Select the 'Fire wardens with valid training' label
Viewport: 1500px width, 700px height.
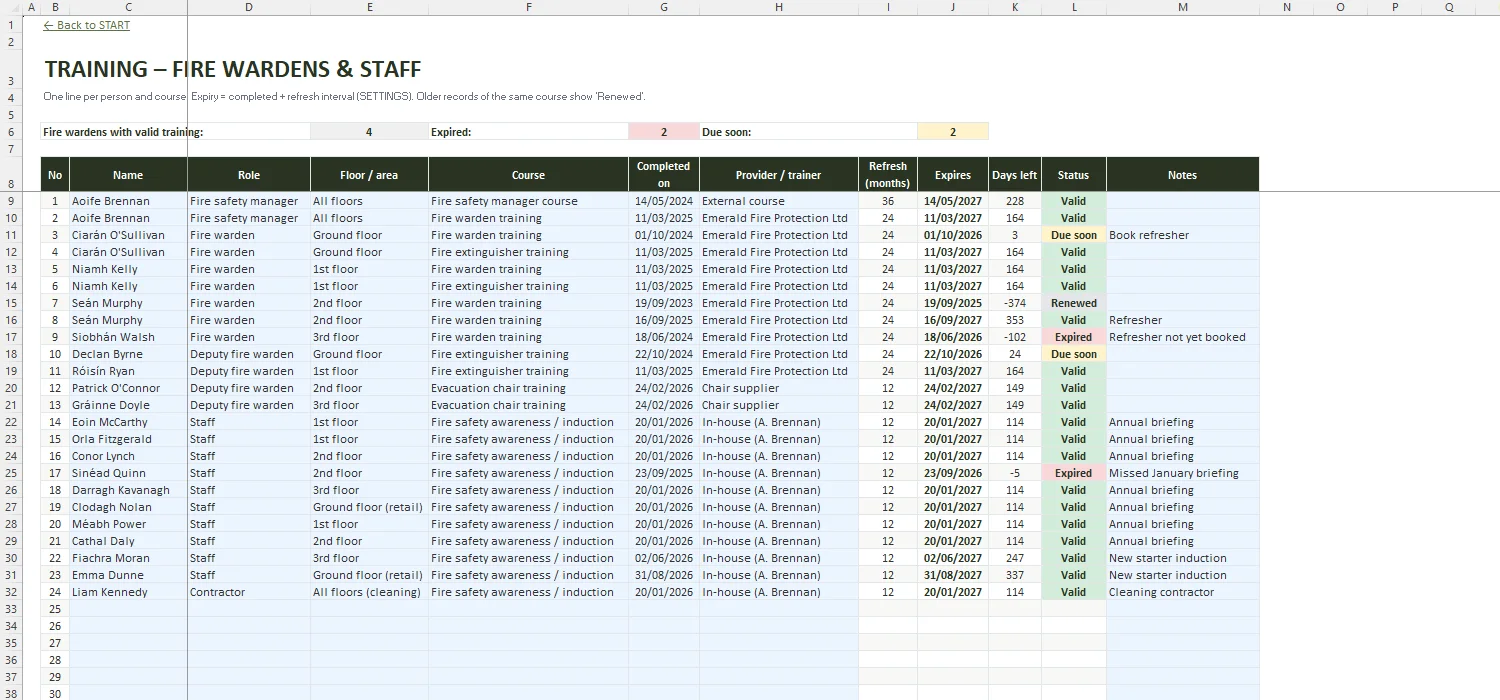[x=124, y=132]
